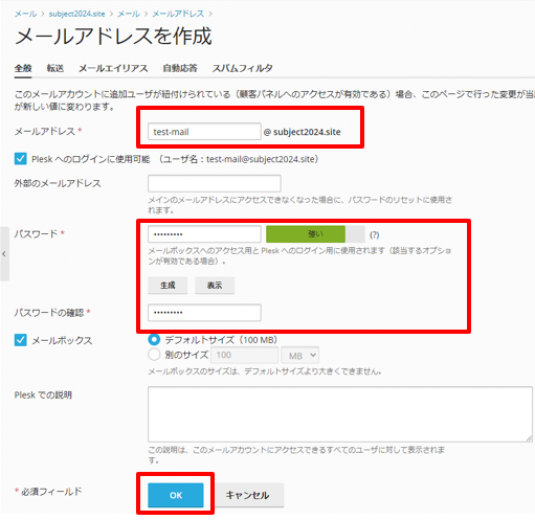Click the 表示 show password button
The width and height of the screenshot is (535, 520).
click(215, 285)
